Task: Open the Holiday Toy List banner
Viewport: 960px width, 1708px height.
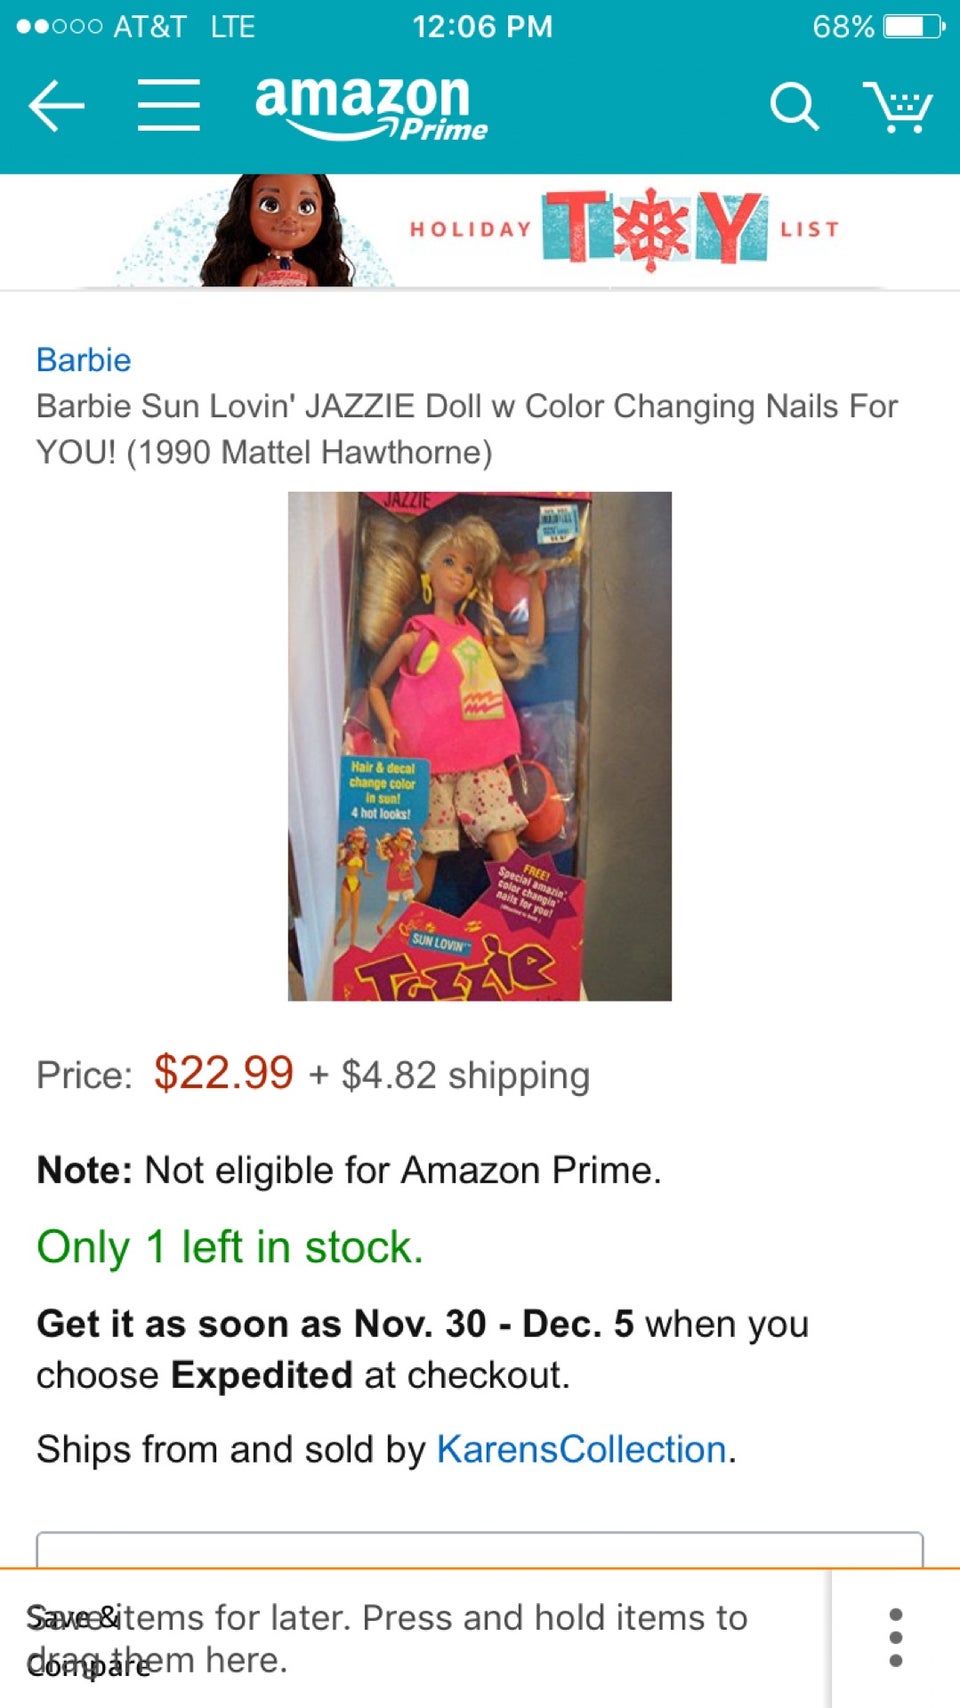Action: click(480, 231)
